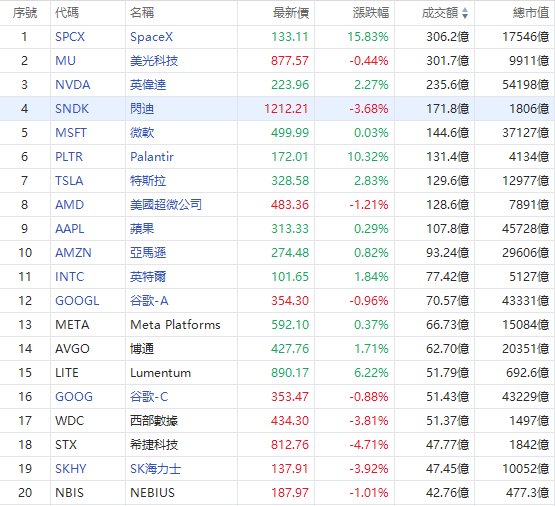Open the NVDA ticker link
This screenshot has height=506, width=555.
pyautogui.click(x=73, y=85)
